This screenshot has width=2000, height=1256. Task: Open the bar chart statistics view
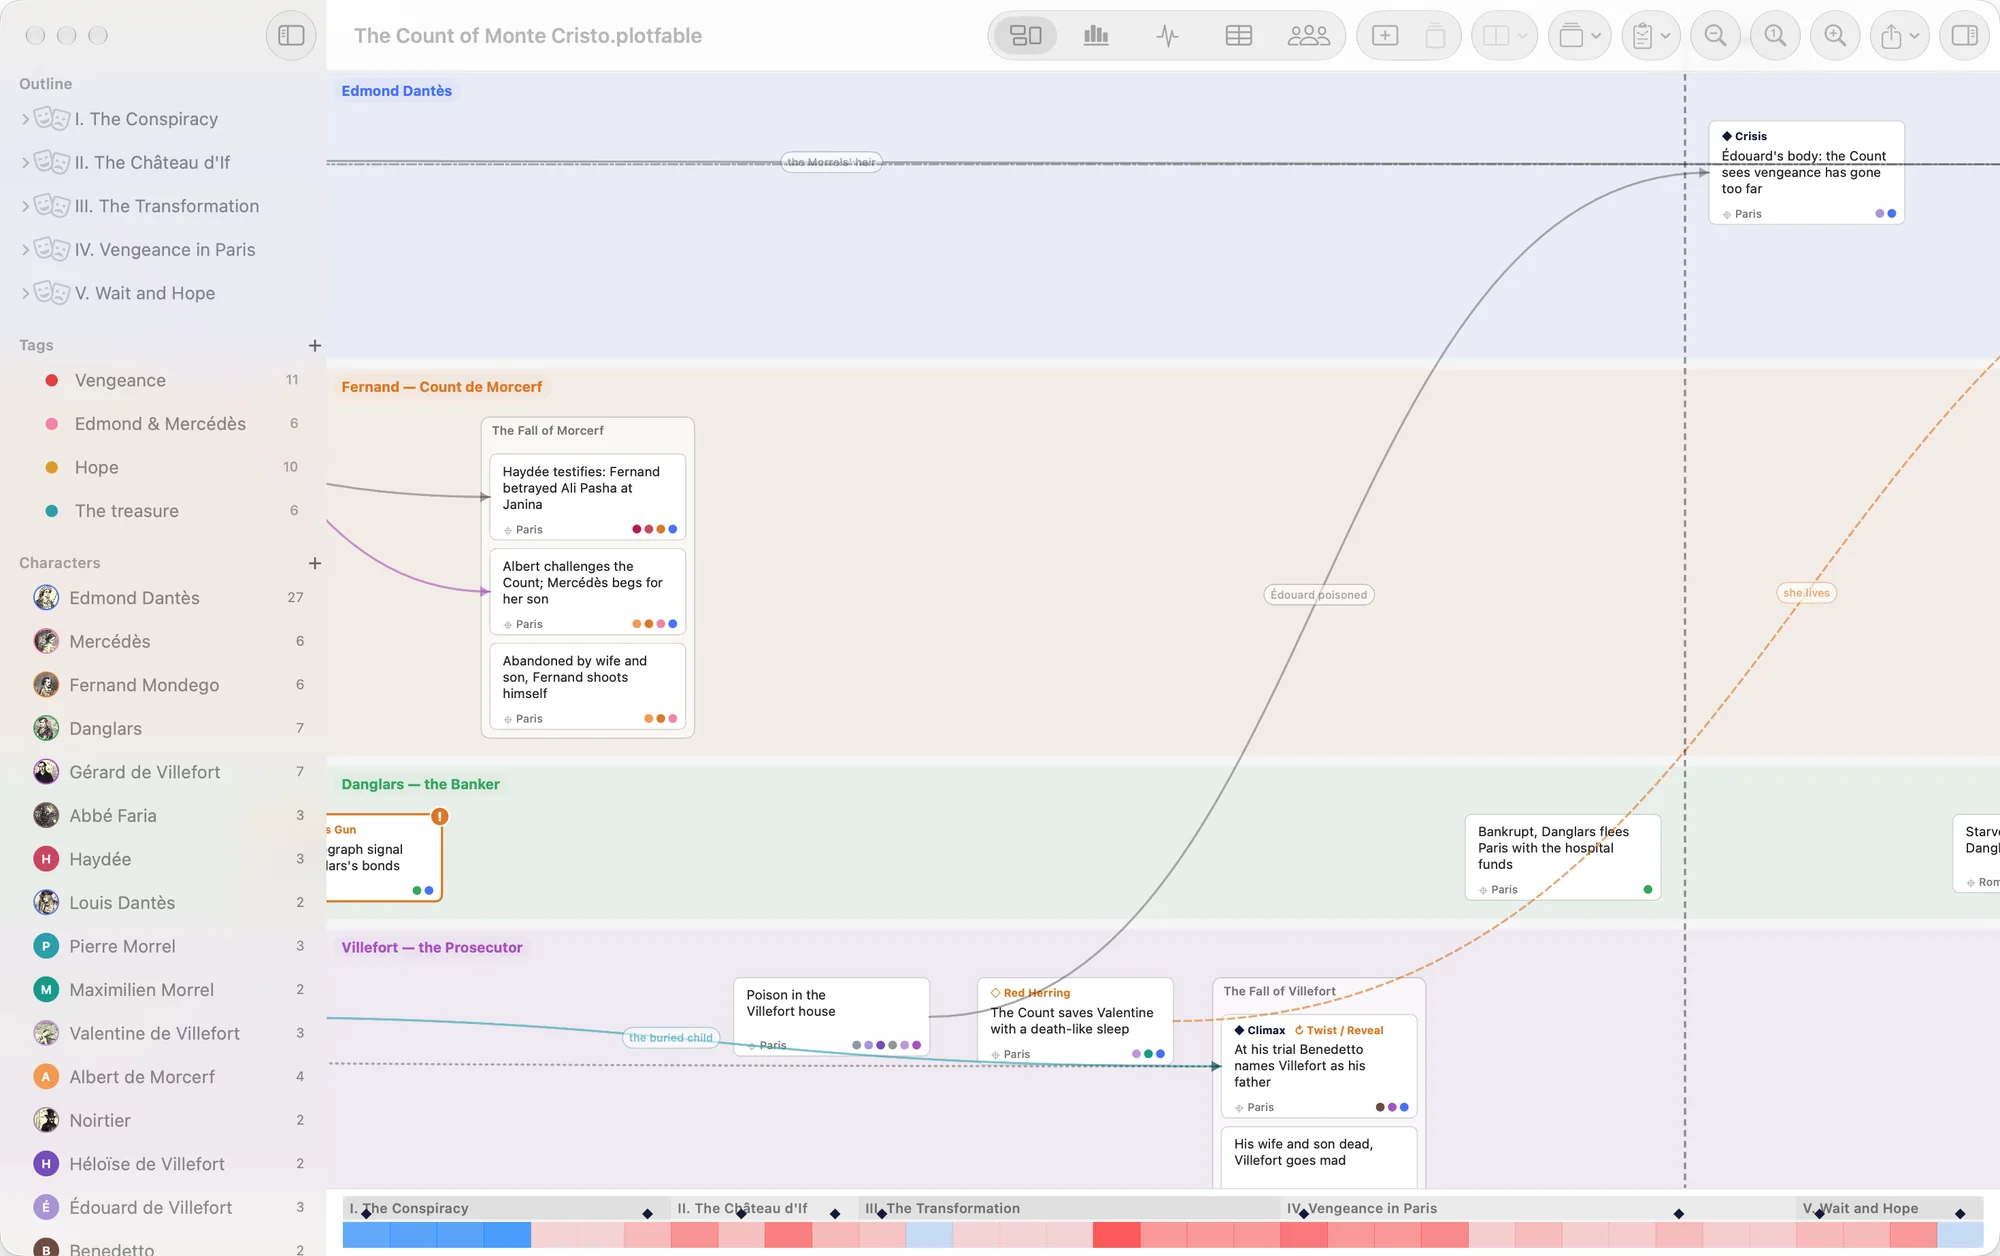pyautogui.click(x=1096, y=36)
